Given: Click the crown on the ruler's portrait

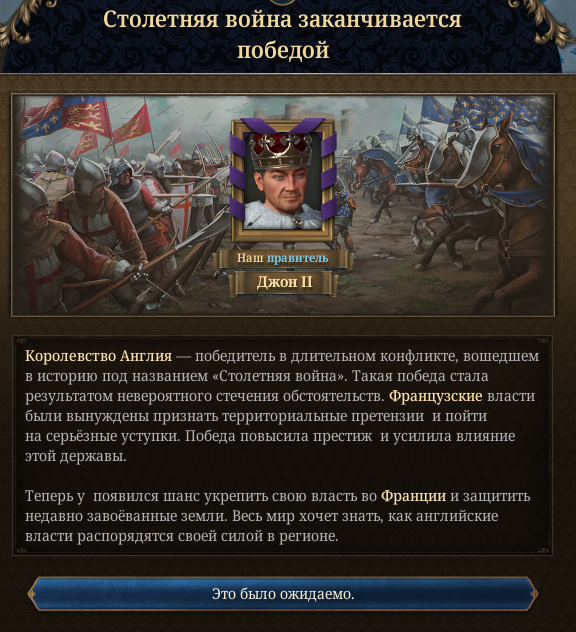Looking at the screenshot, I should [281, 150].
